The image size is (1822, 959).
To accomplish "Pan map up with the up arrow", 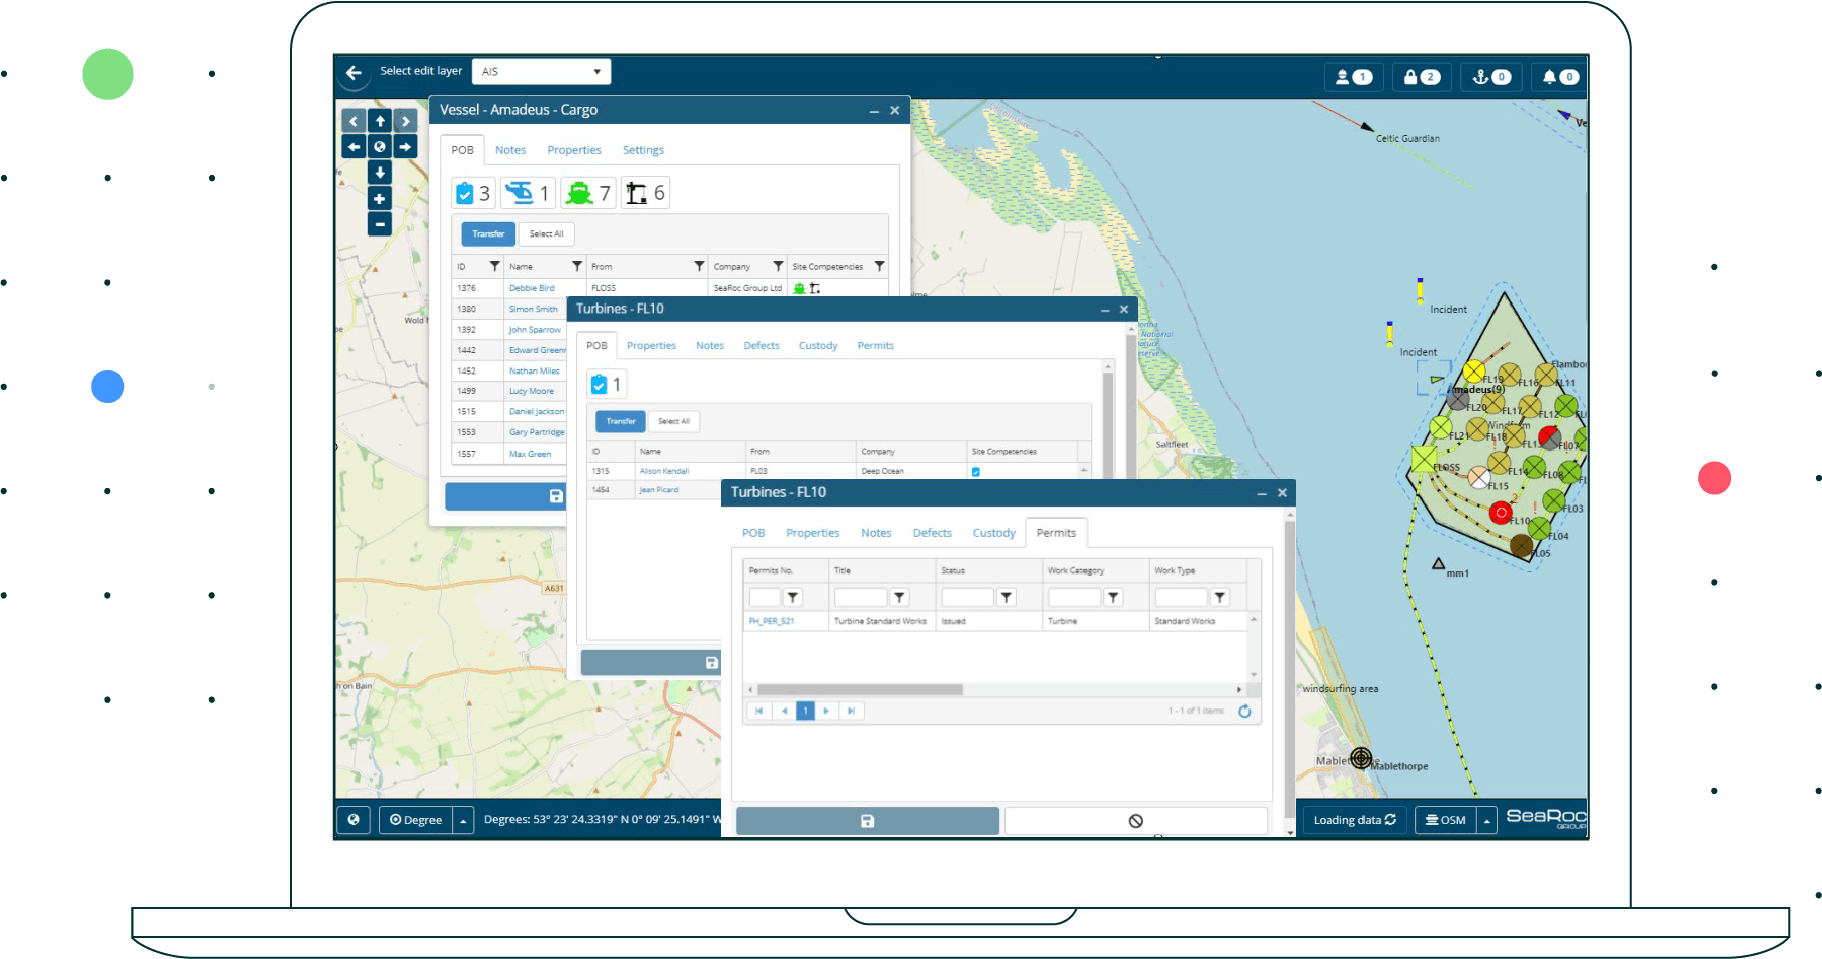I will [x=380, y=121].
